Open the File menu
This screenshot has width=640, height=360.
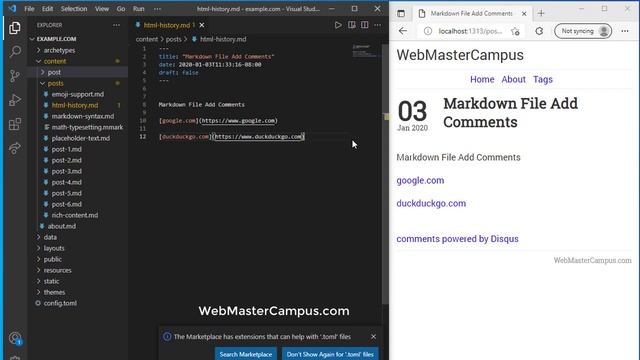pyautogui.click(x=29, y=9)
